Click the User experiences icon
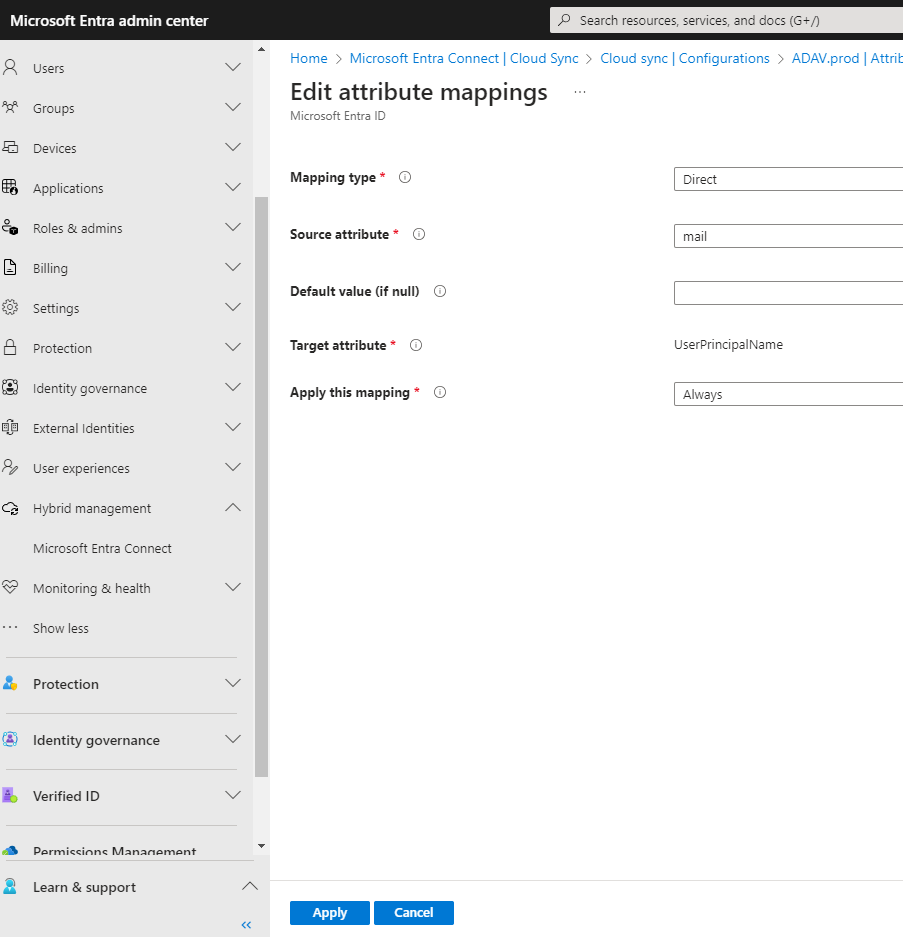The height and width of the screenshot is (937, 903). click(10, 467)
